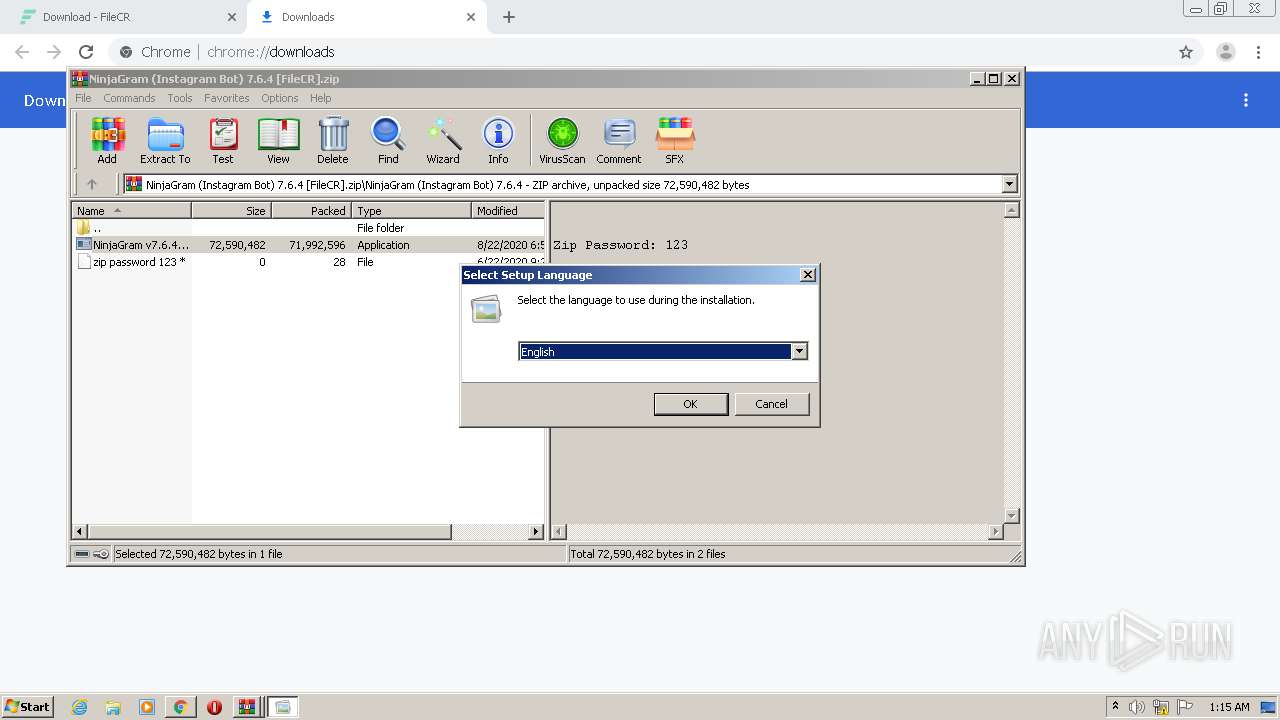1280x720 pixels.
Task: Switch to WinRAR taskbar icon
Action: coord(247,707)
